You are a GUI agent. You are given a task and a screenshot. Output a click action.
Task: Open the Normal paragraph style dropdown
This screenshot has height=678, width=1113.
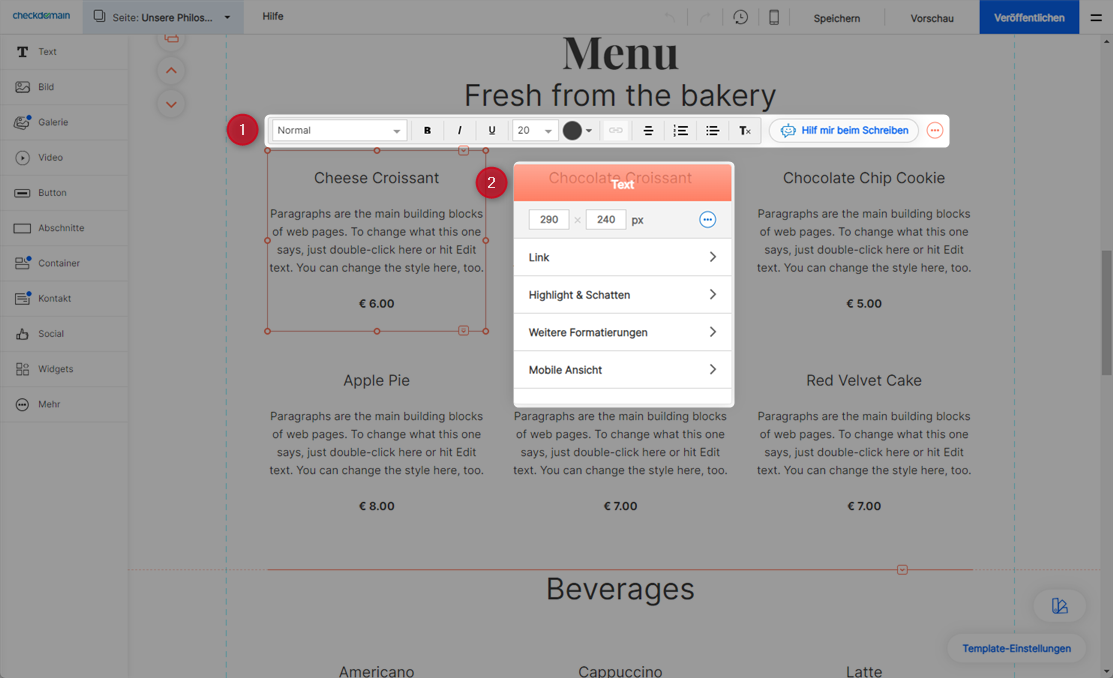pyautogui.click(x=339, y=131)
